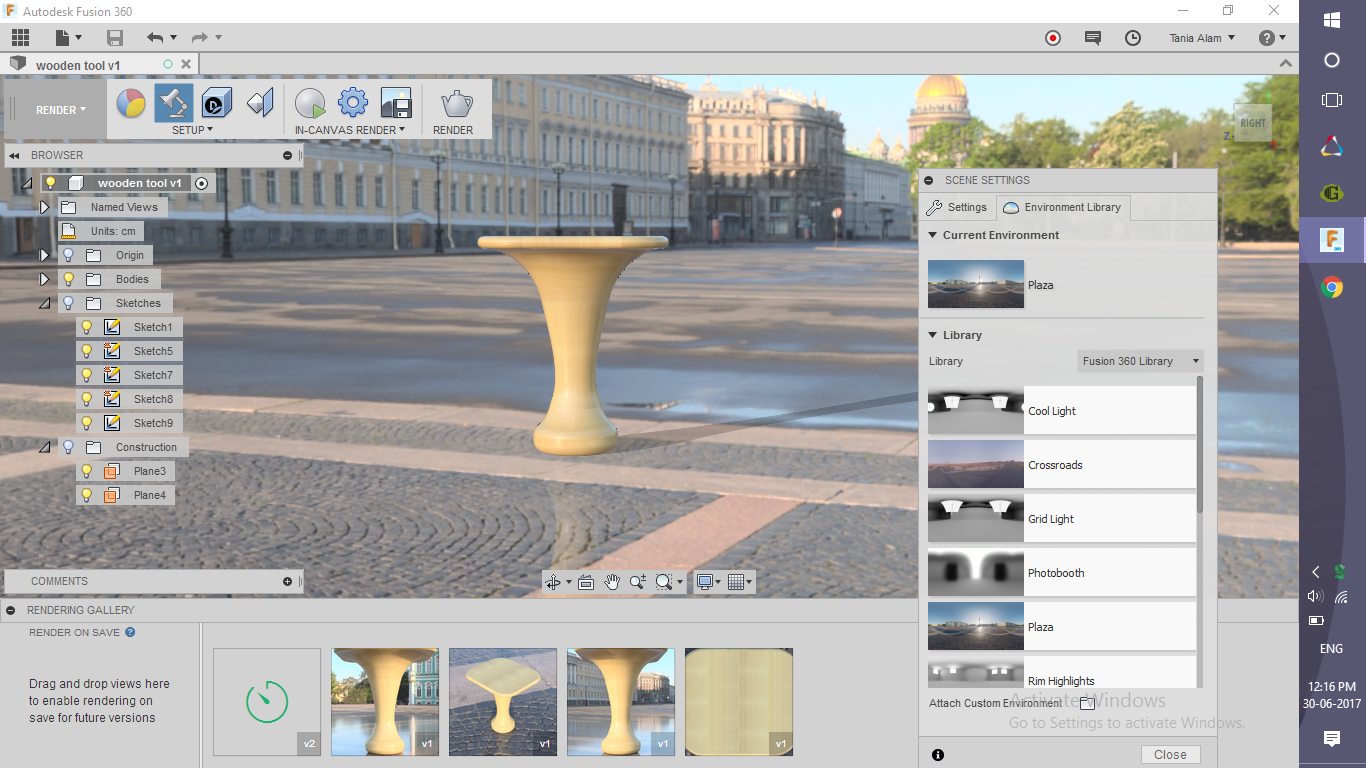Open Chrome from the taskbar

[1332, 288]
